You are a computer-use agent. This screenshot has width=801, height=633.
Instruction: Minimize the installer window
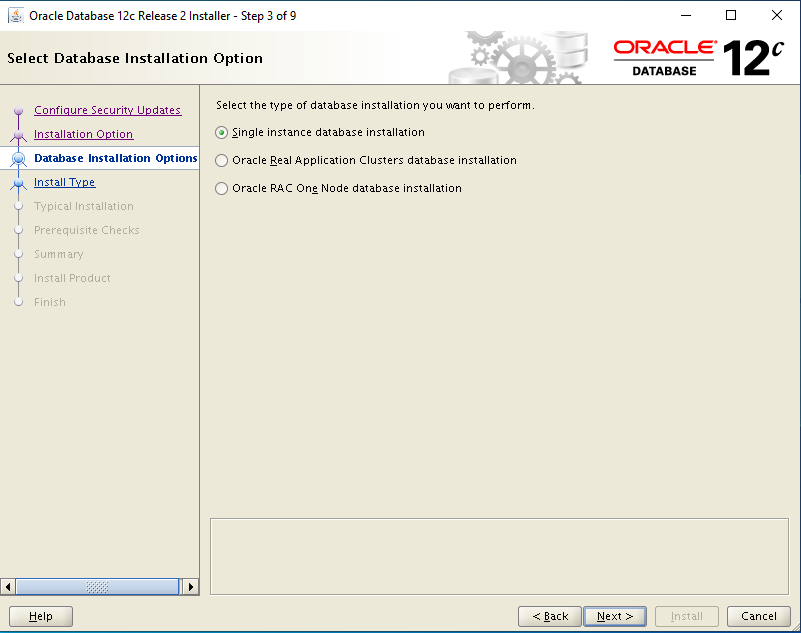686,15
